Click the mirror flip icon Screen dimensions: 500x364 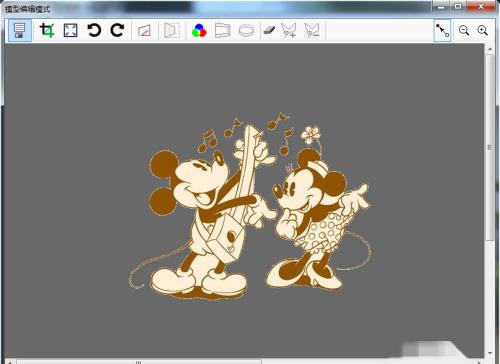(x=172, y=30)
